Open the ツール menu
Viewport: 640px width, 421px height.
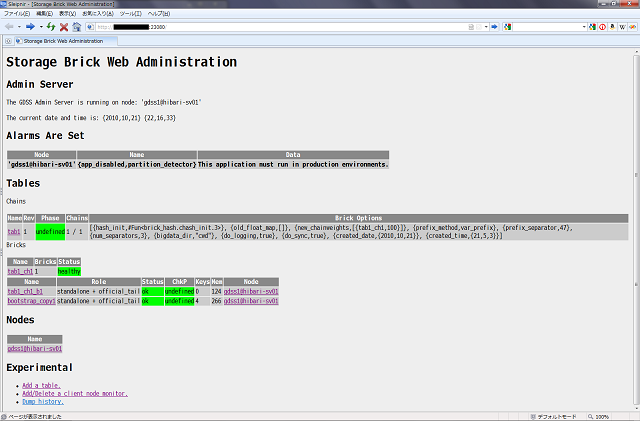130,14
